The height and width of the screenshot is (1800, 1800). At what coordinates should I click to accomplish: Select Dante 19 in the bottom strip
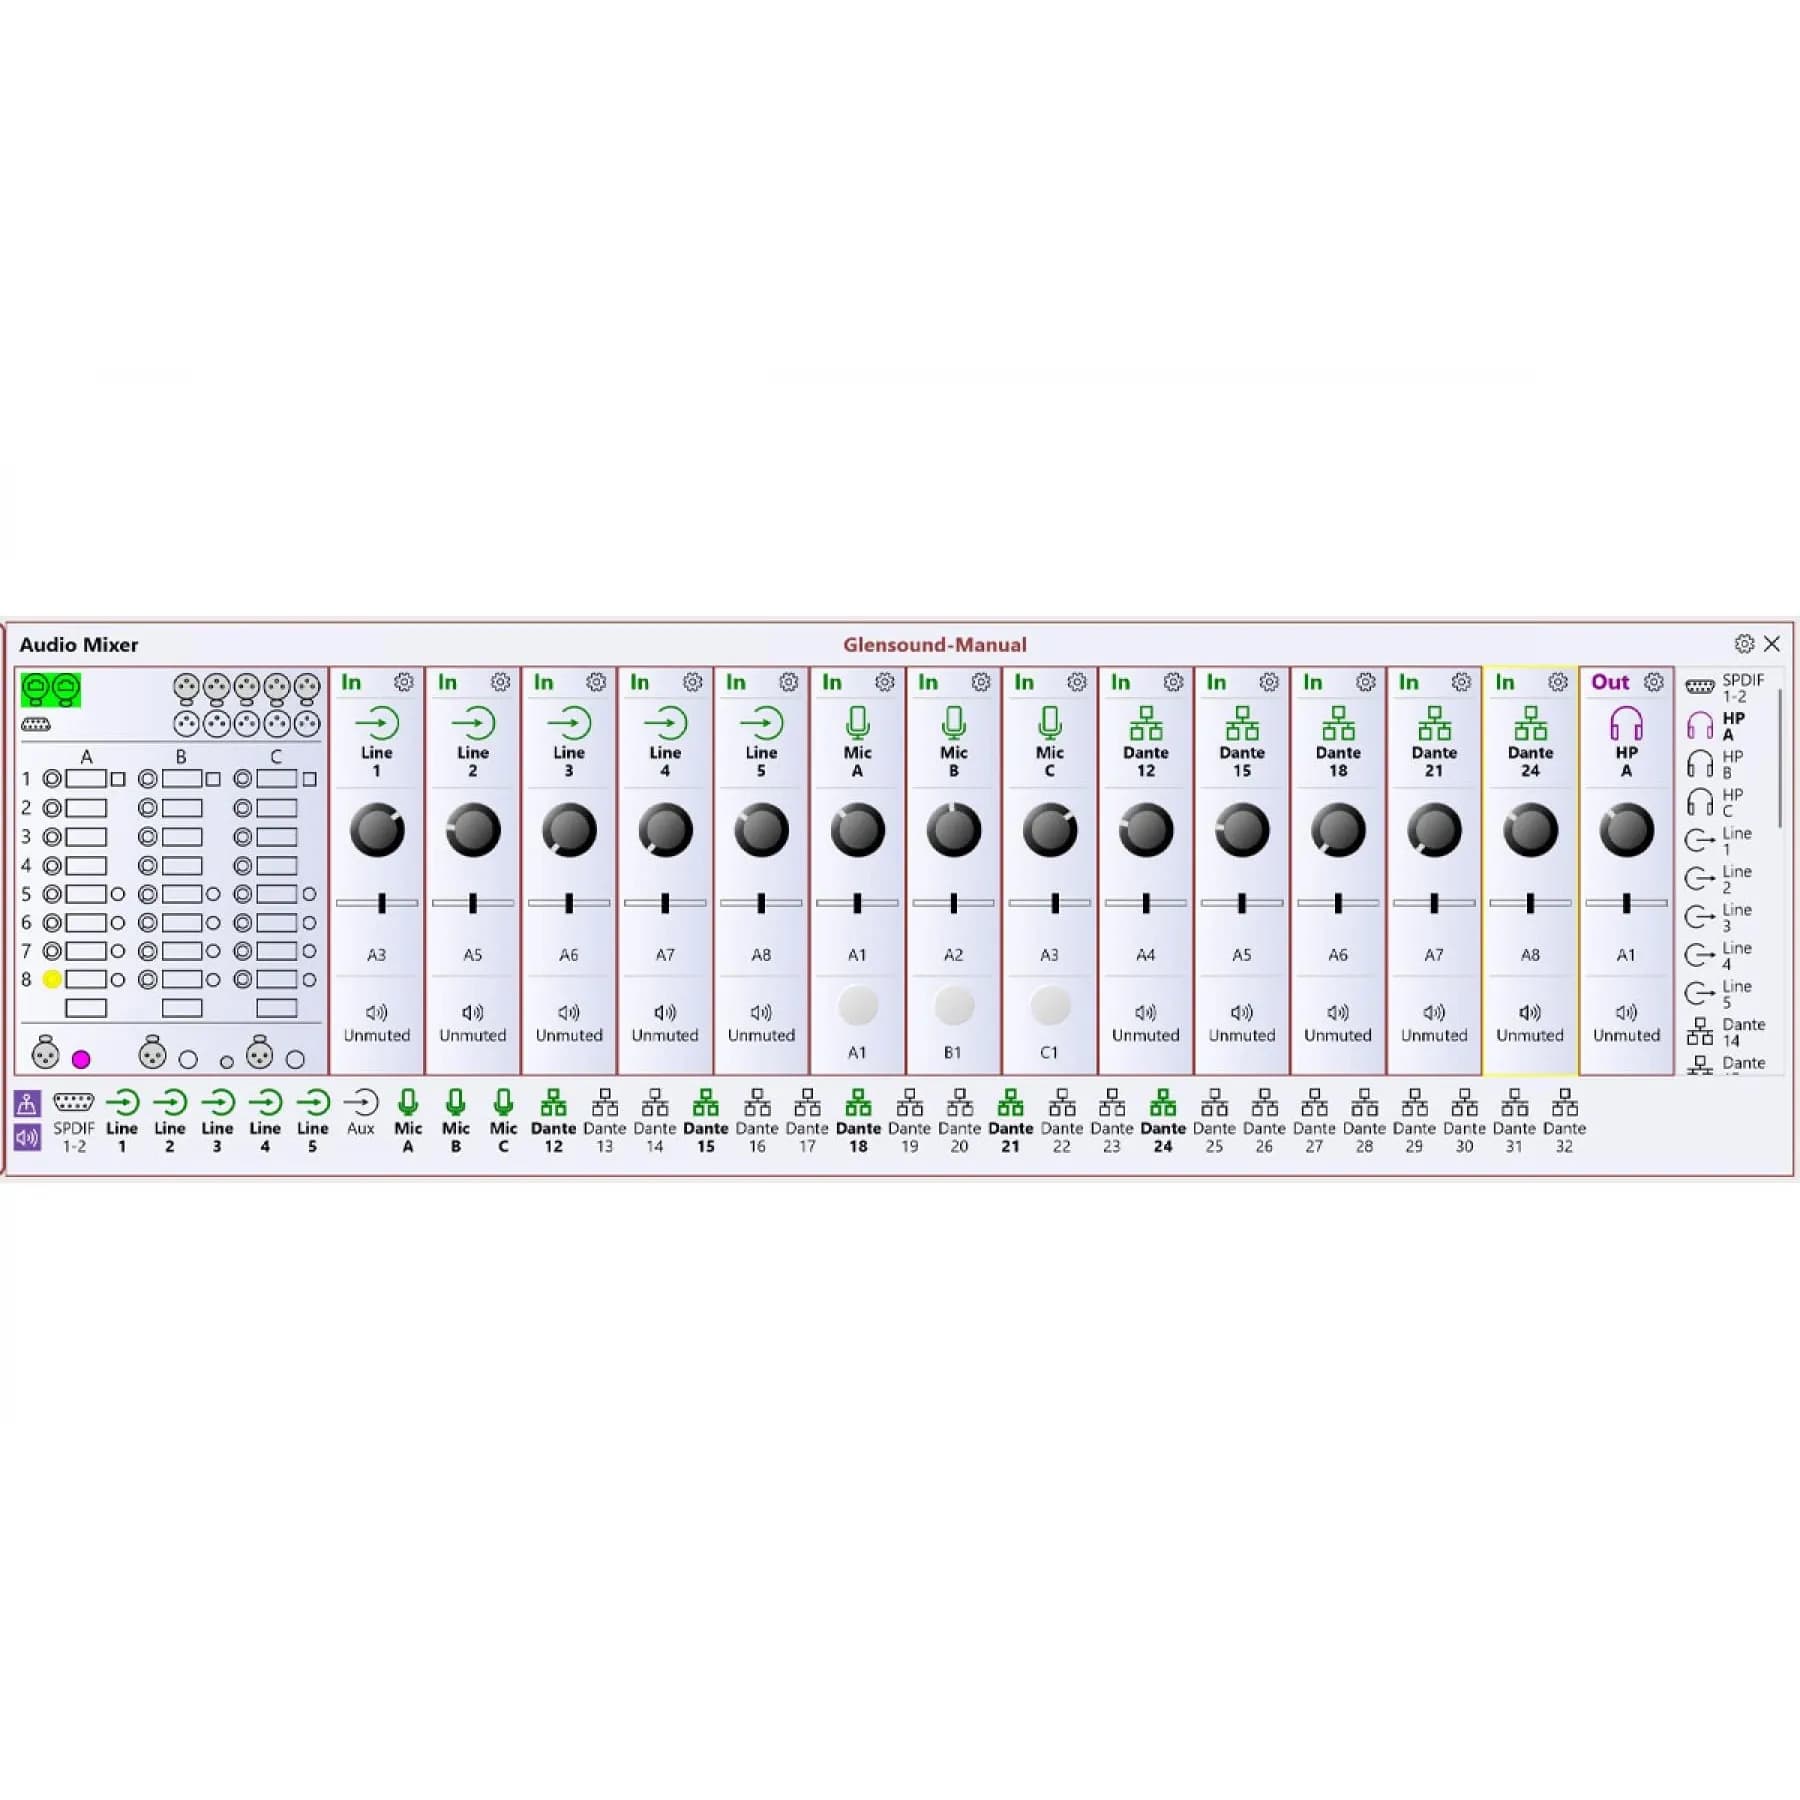click(909, 1122)
